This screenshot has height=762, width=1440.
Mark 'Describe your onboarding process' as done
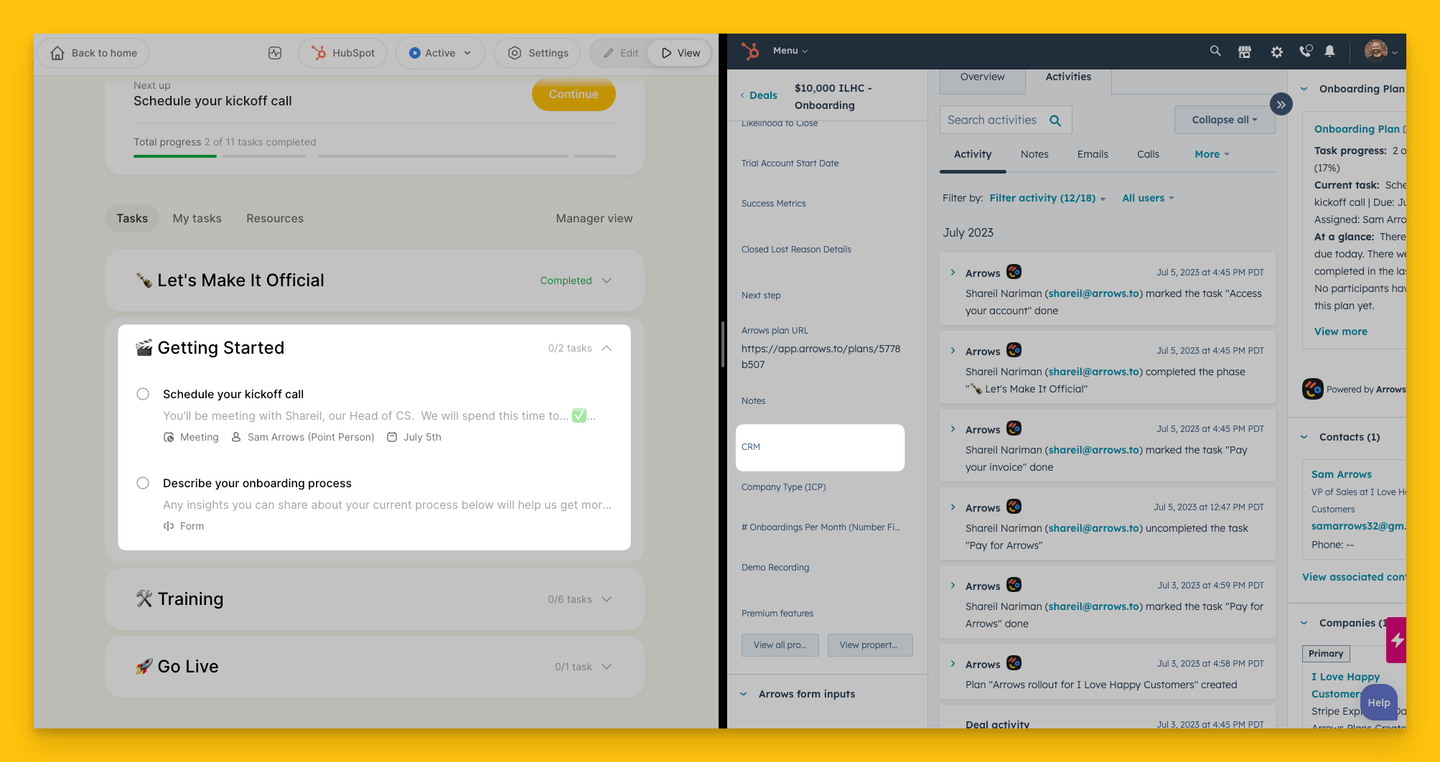(143, 483)
